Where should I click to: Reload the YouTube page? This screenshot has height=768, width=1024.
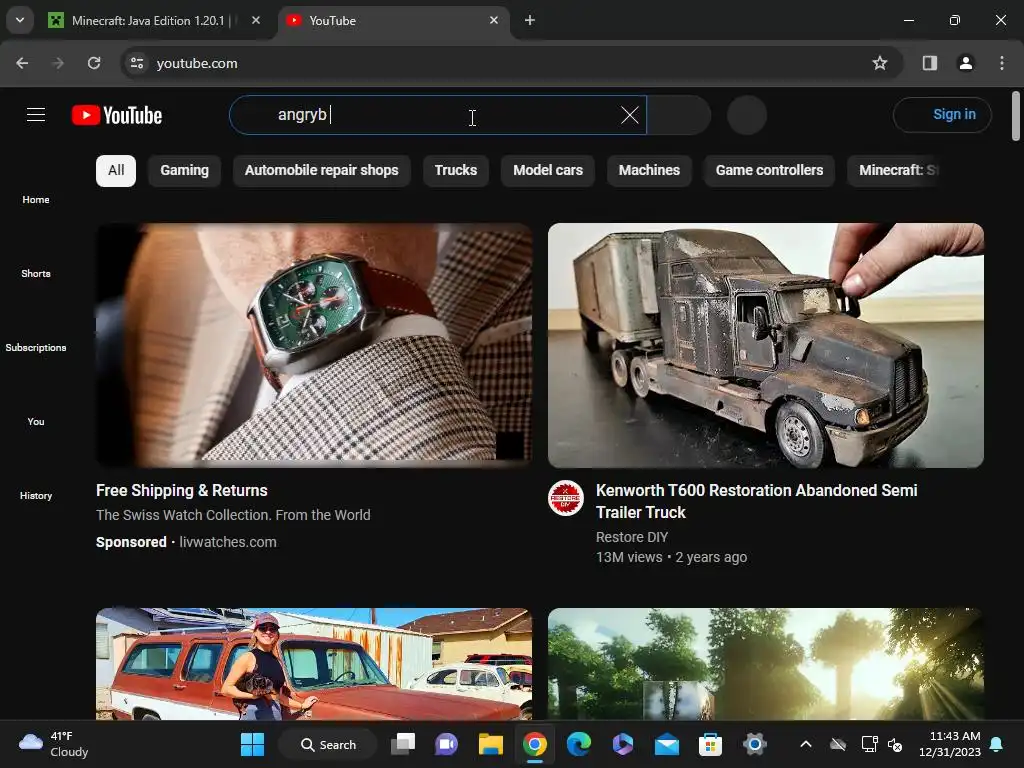[94, 63]
